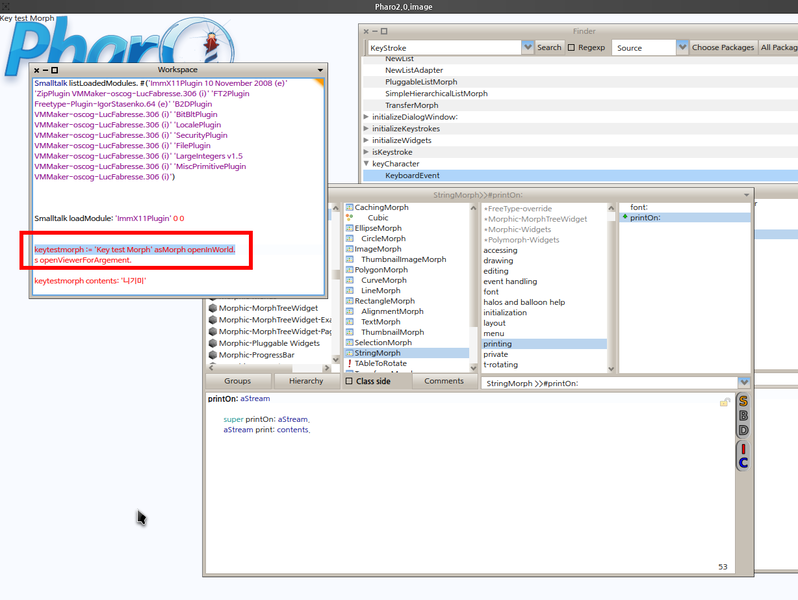Click the green arrow icon beside printOn:

(x=624, y=217)
